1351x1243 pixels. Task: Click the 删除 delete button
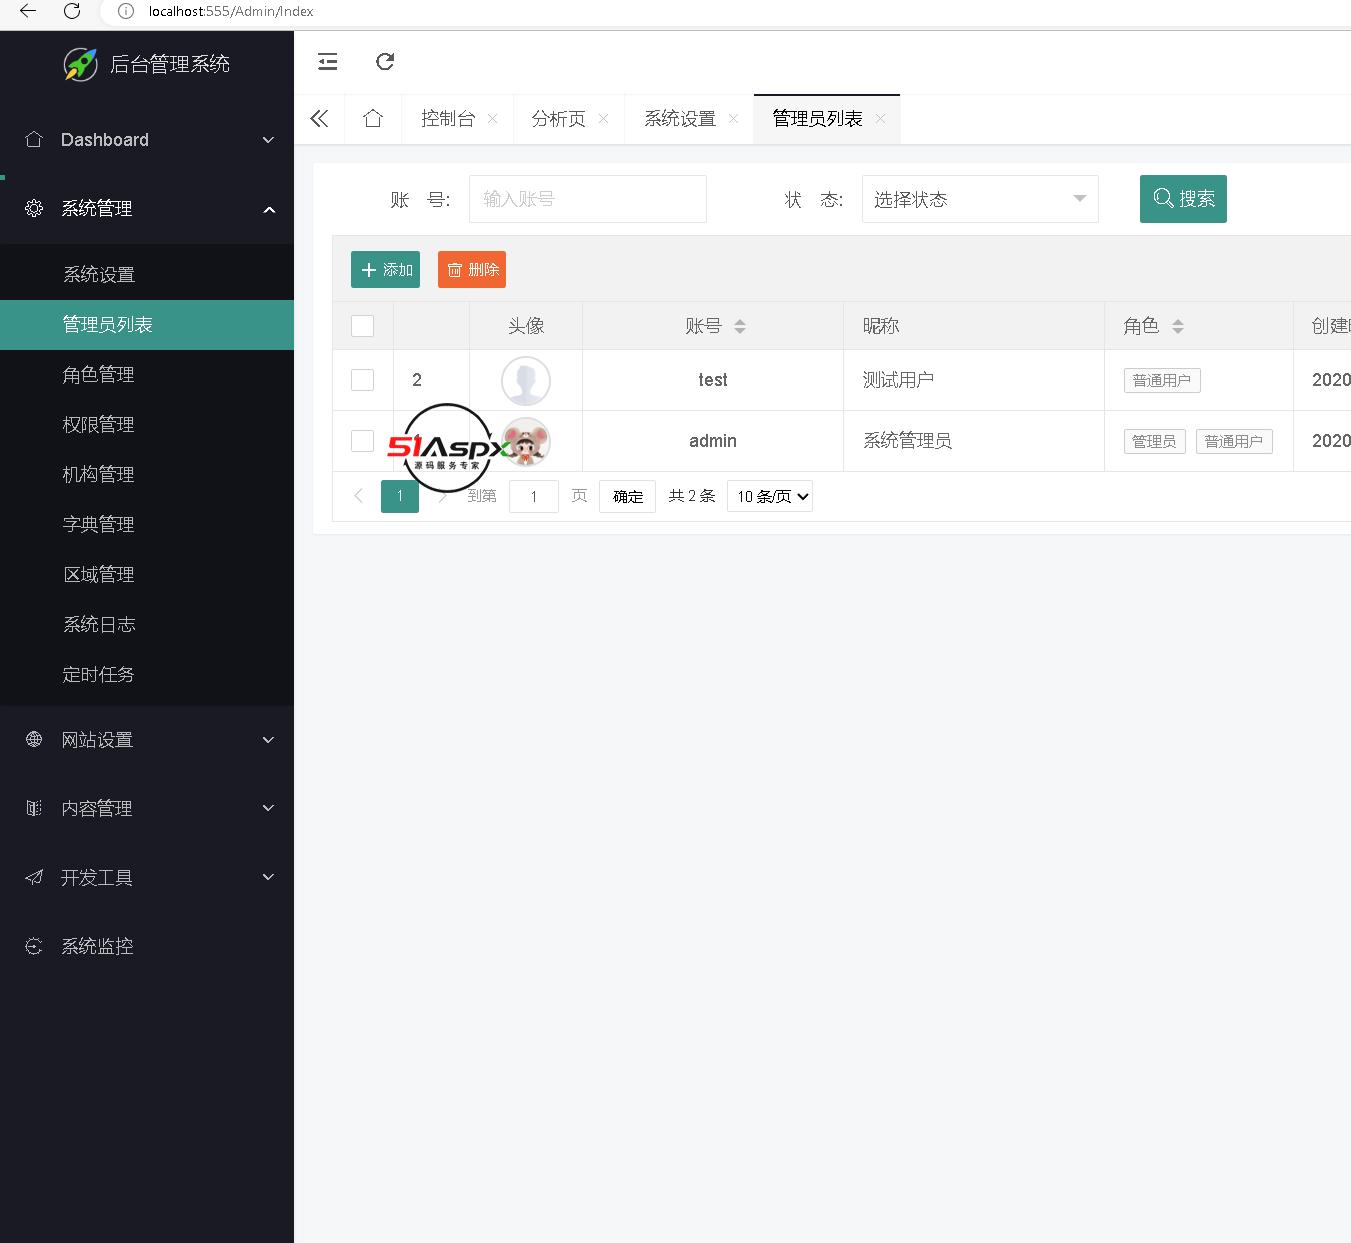click(472, 270)
